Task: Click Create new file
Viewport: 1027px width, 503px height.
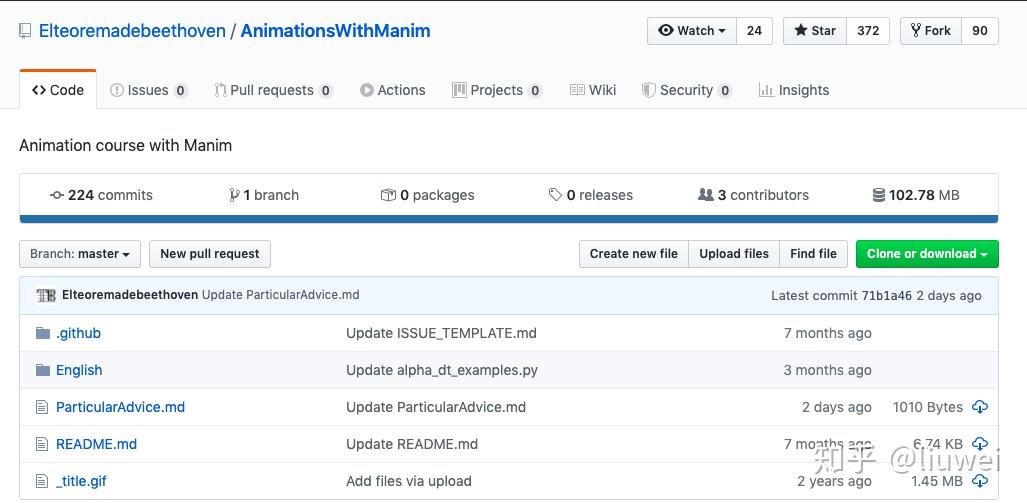Action: tap(633, 254)
